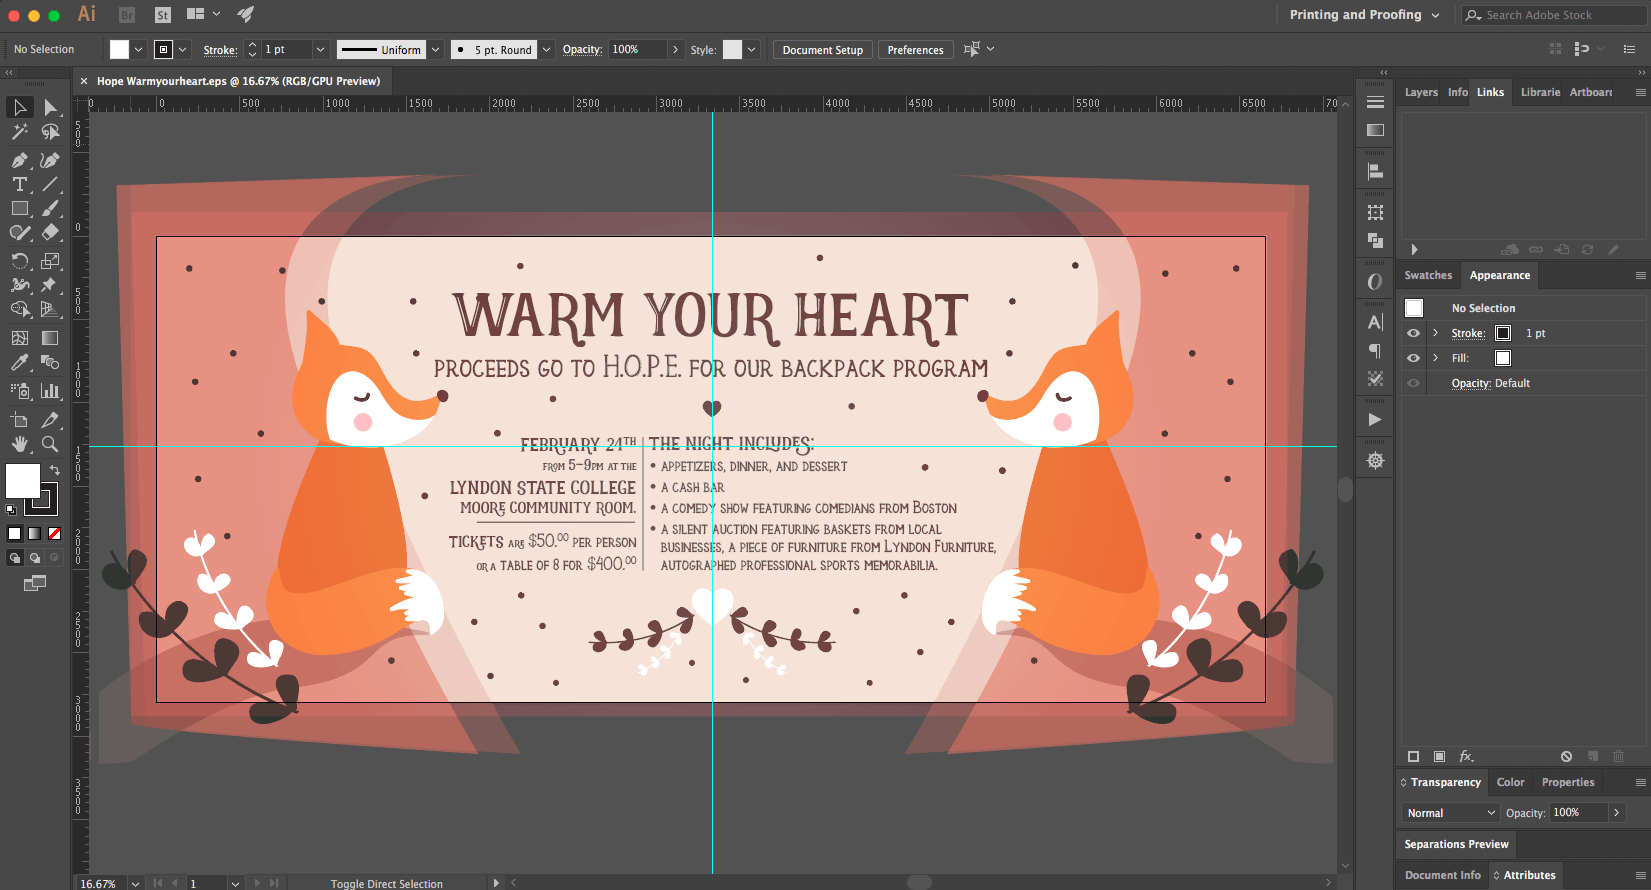Switch to the Color tab
The width and height of the screenshot is (1651, 890).
pyautogui.click(x=1510, y=782)
